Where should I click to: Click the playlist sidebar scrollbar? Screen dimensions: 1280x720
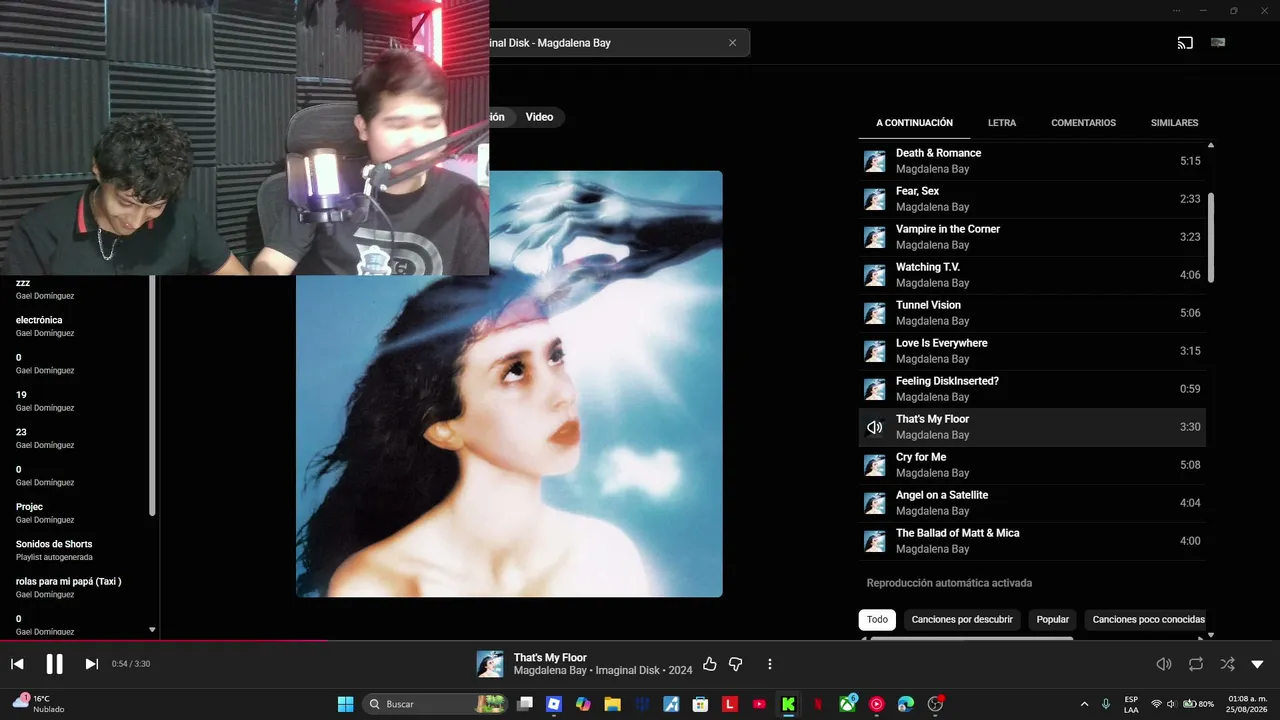(152, 395)
